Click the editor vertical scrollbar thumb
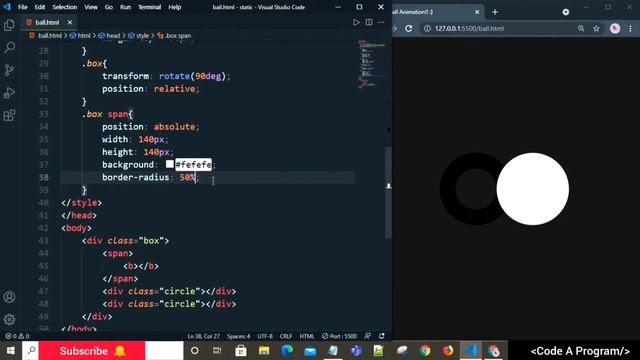The height and width of the screenshot is (360, 640). 388,192
